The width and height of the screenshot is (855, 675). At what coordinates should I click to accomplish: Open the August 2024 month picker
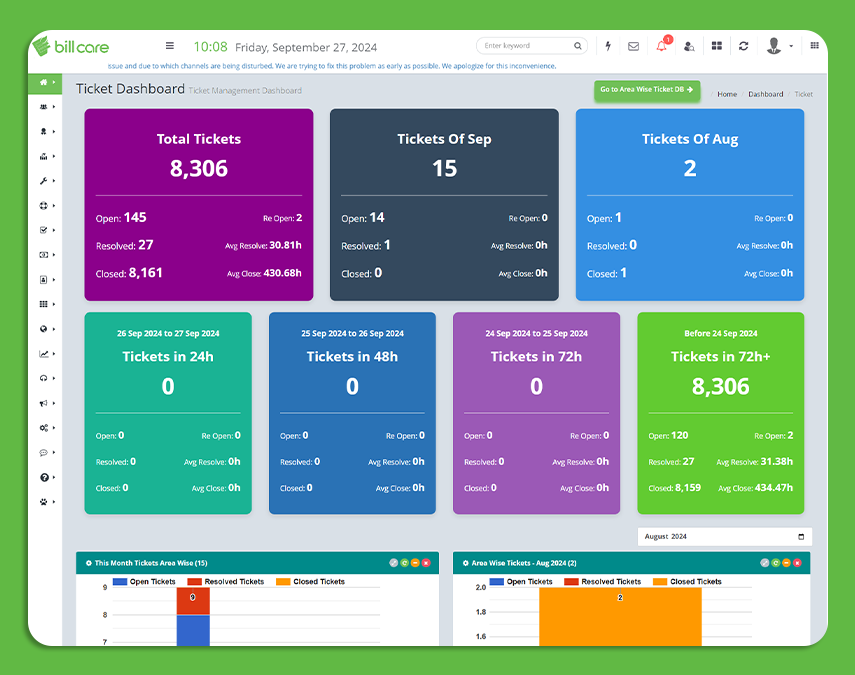(724, 537)
